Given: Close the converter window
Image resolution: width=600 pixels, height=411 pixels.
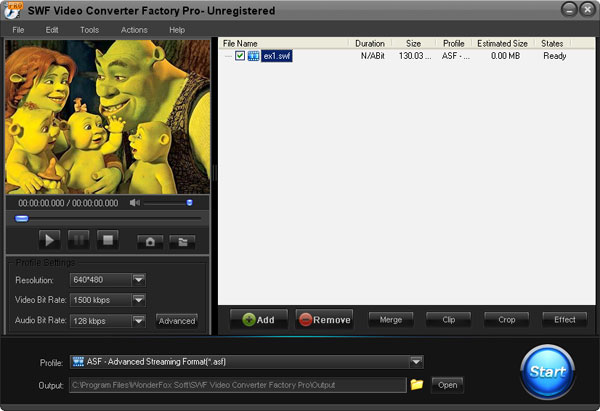Looking at the screenshot, I should tap(587, 10).
